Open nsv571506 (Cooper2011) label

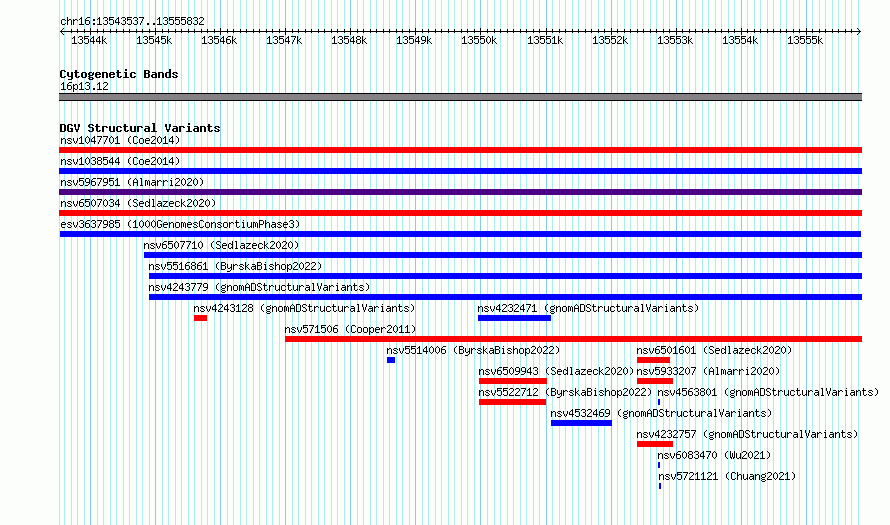tap(350, 329)
